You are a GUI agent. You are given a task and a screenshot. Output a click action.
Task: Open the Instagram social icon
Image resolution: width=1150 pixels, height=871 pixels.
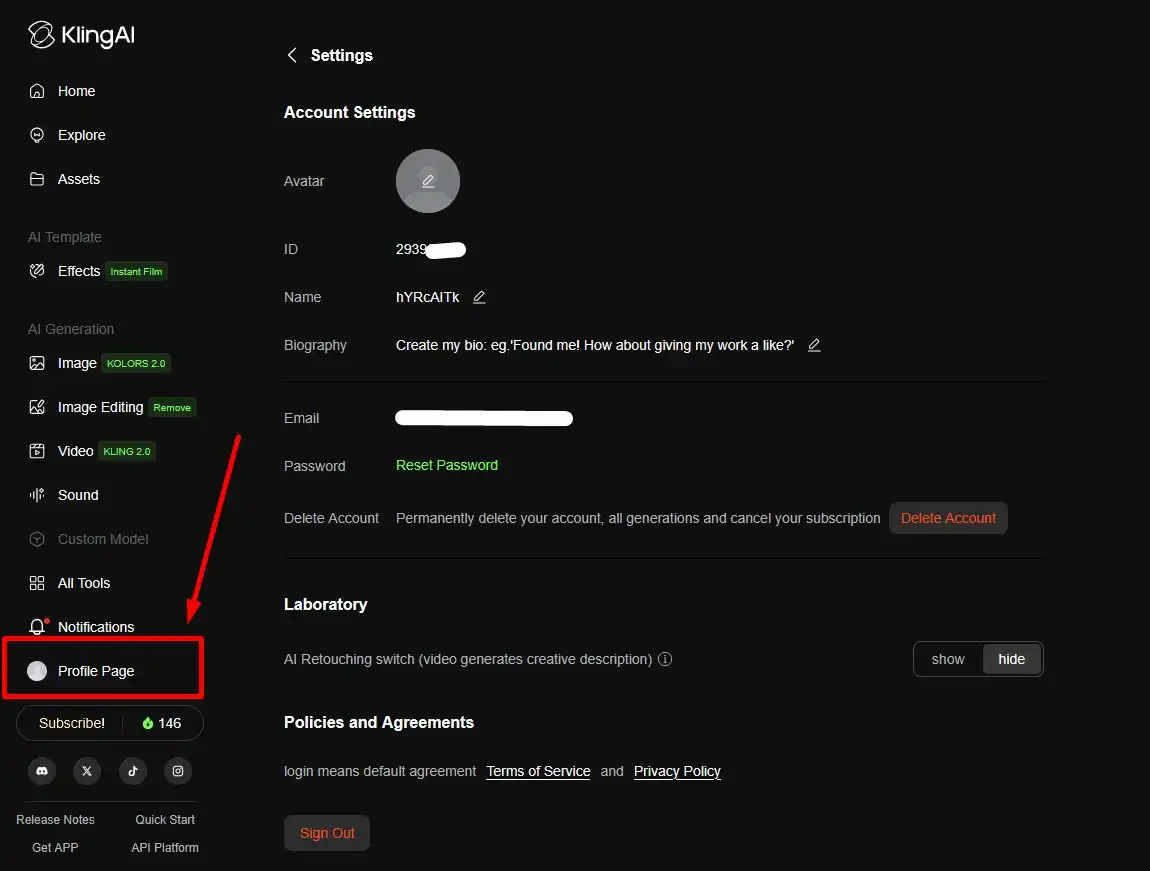tap(178, 771)
